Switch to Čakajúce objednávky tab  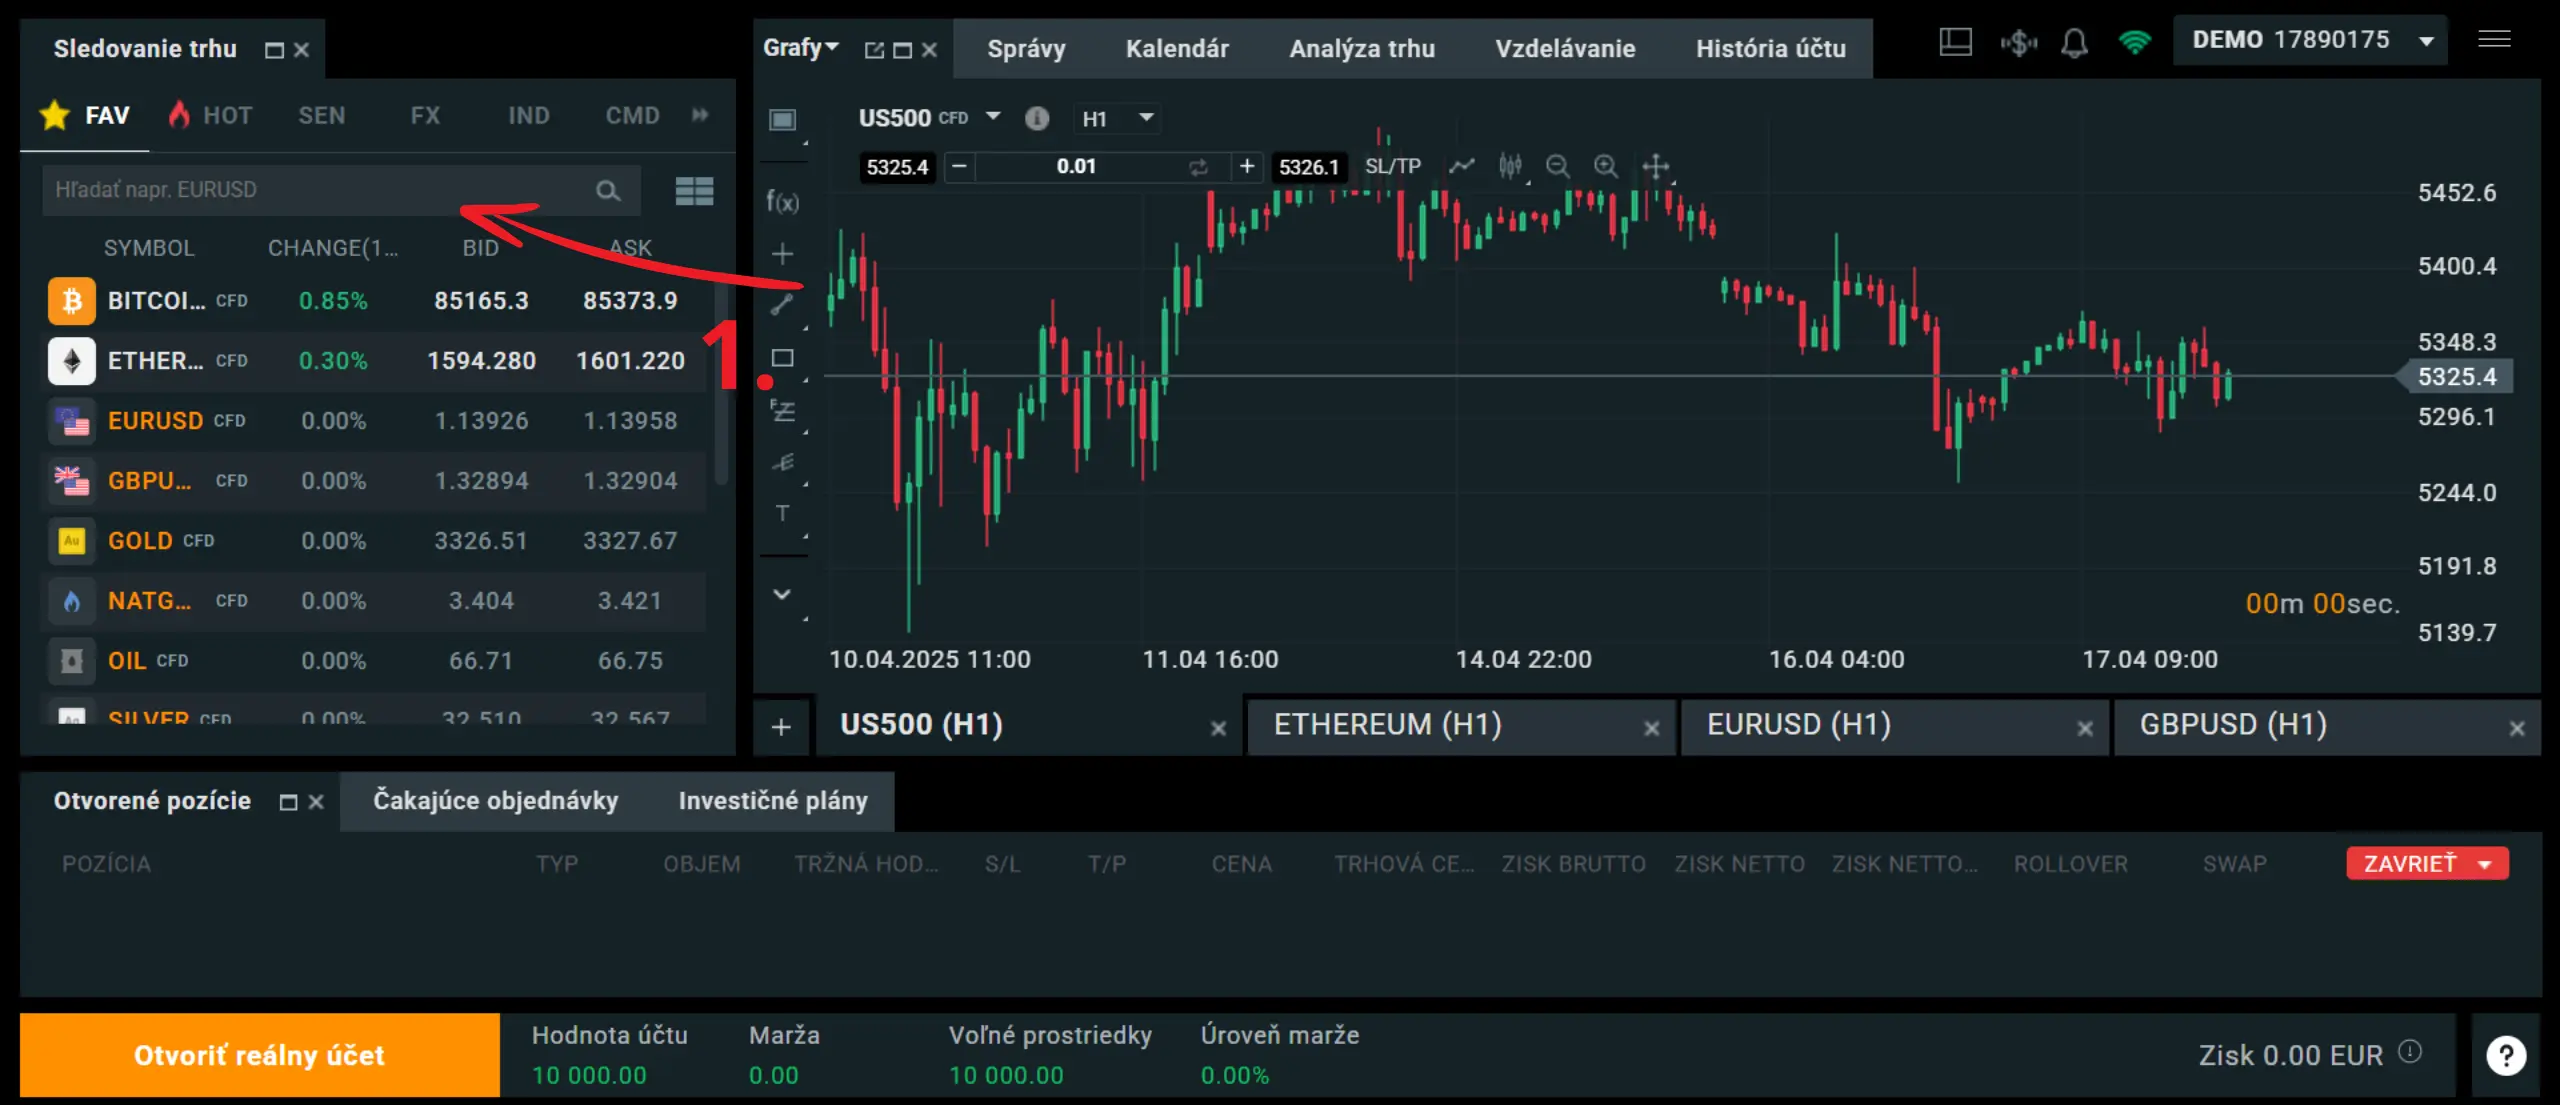pos(496,800)
